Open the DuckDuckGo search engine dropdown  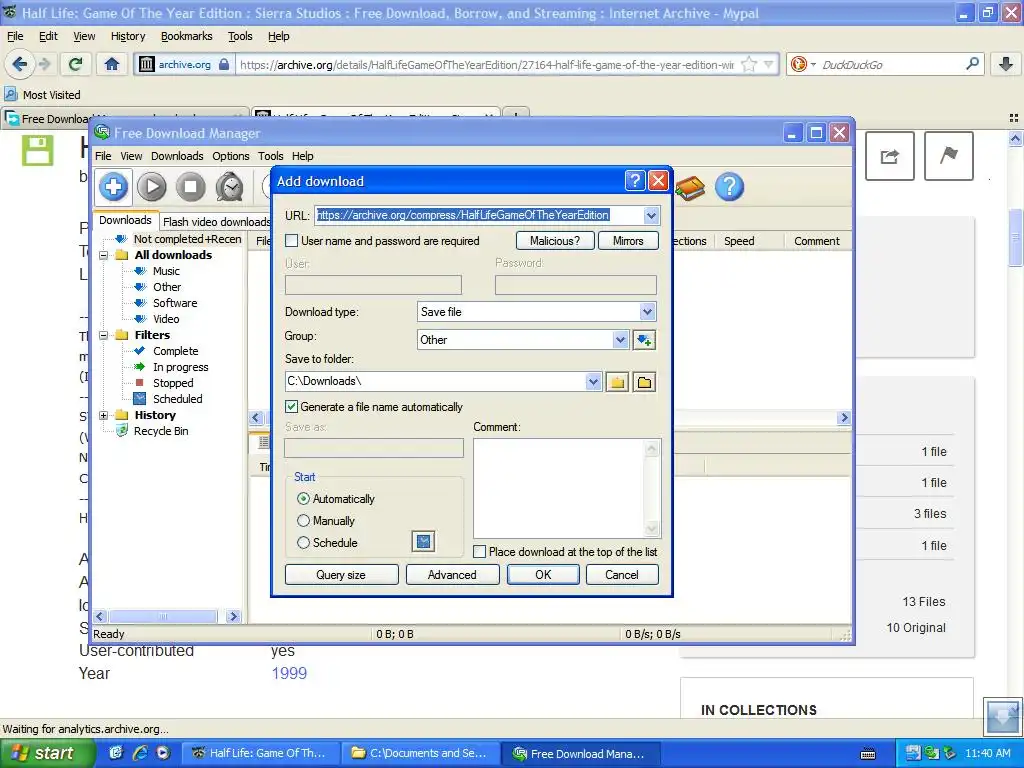814,64
